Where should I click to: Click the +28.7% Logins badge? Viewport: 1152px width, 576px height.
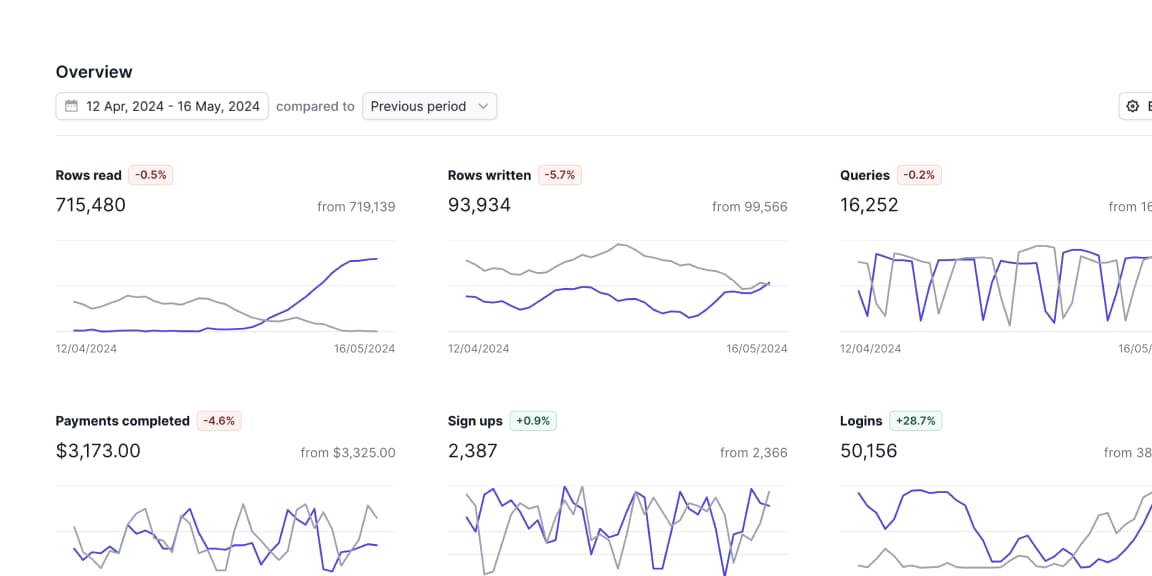916,421
